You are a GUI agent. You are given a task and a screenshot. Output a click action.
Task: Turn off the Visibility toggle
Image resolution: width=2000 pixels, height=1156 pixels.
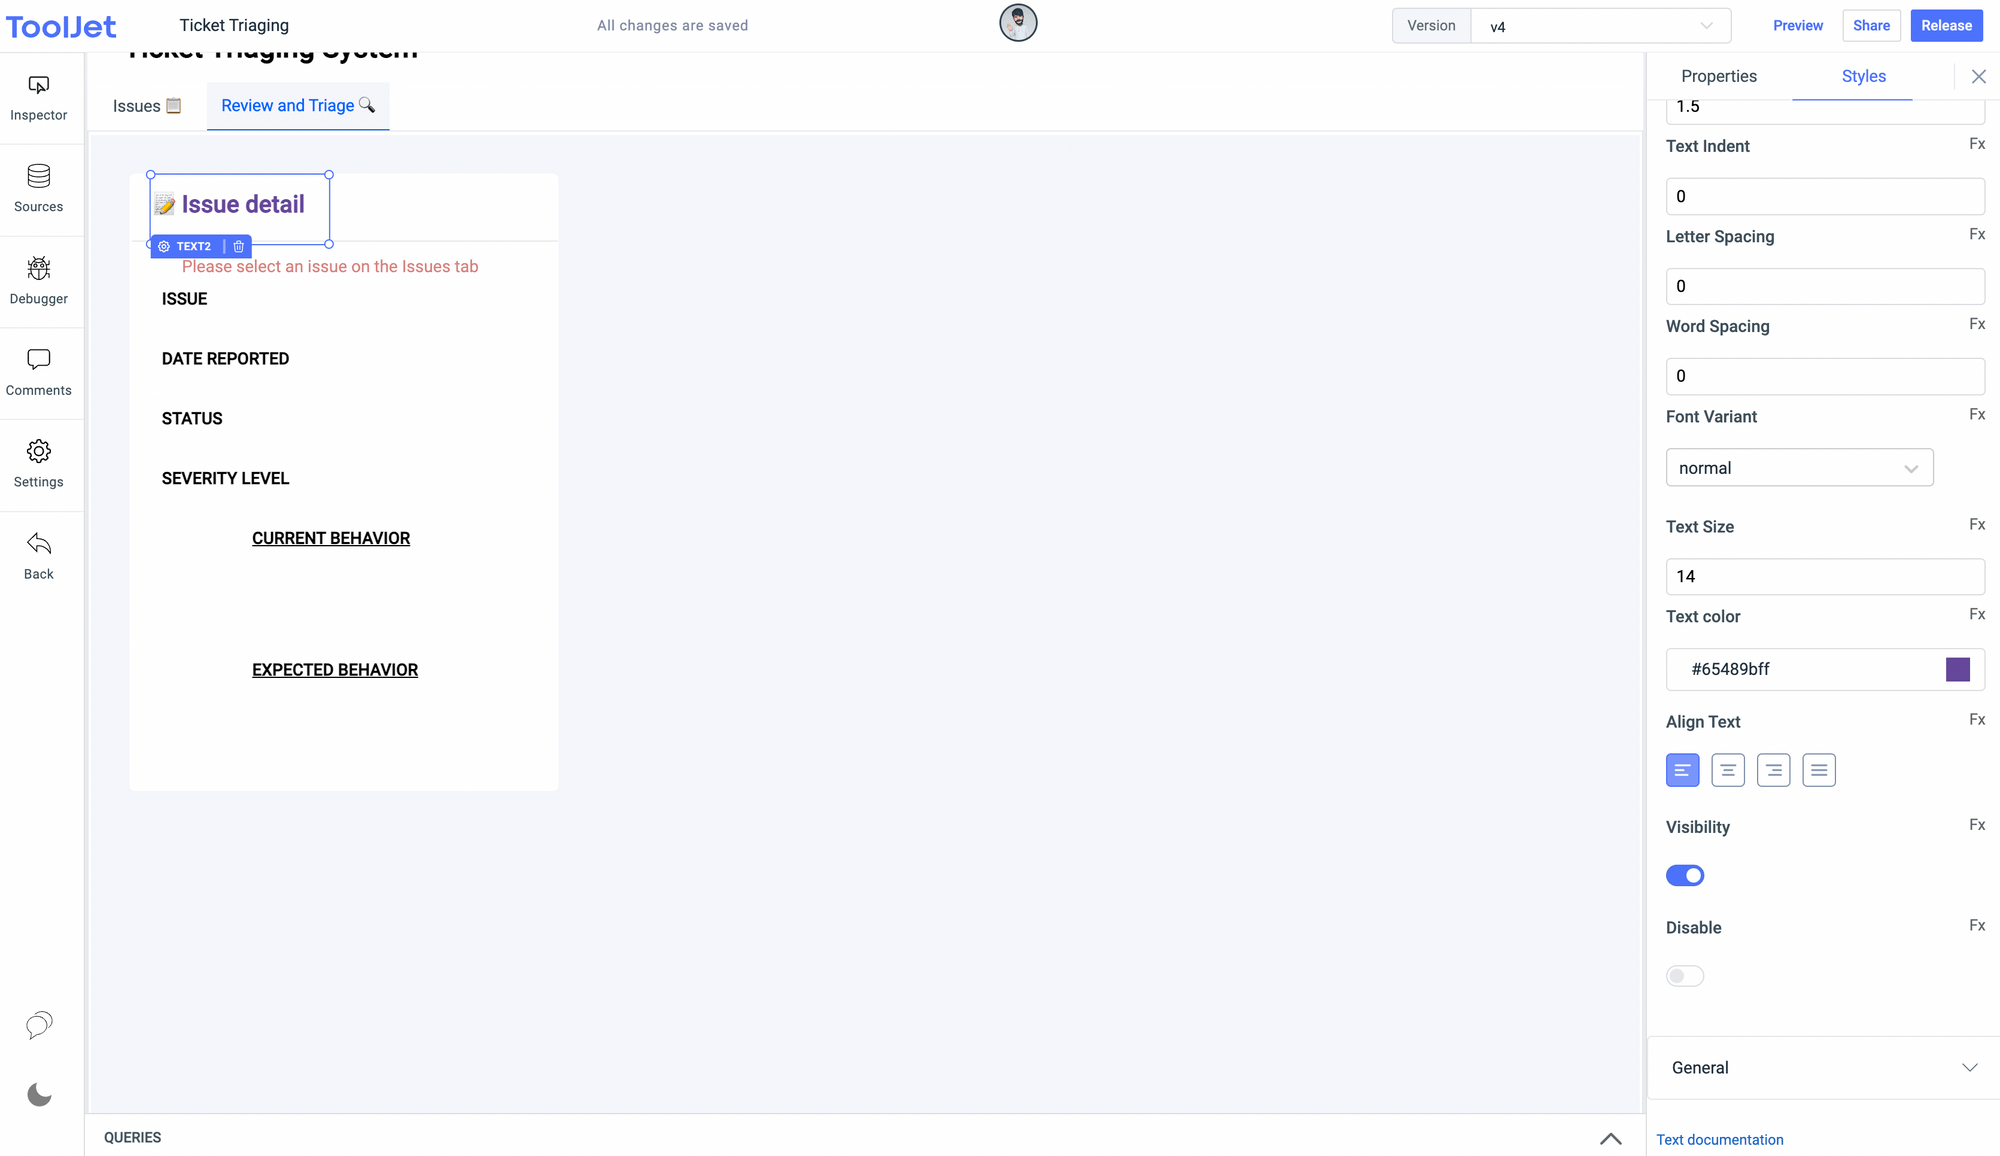[1685, 876]
